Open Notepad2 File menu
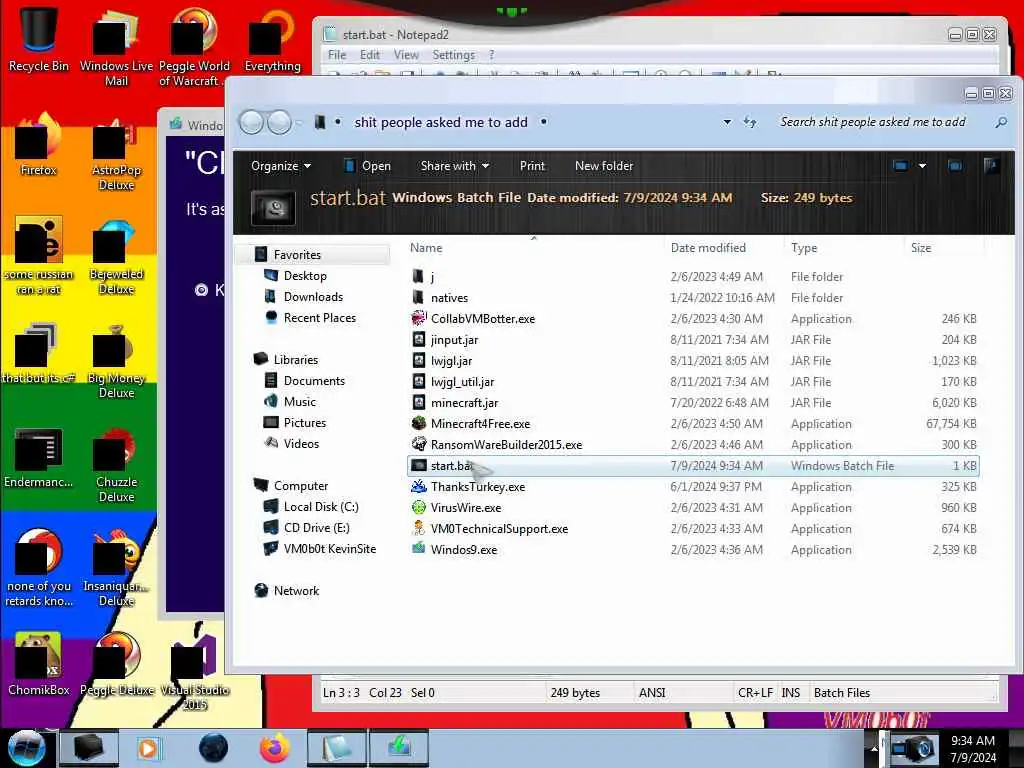This screenshot has width=1024, height=768. pyautogui.click(x=337, y=55)
